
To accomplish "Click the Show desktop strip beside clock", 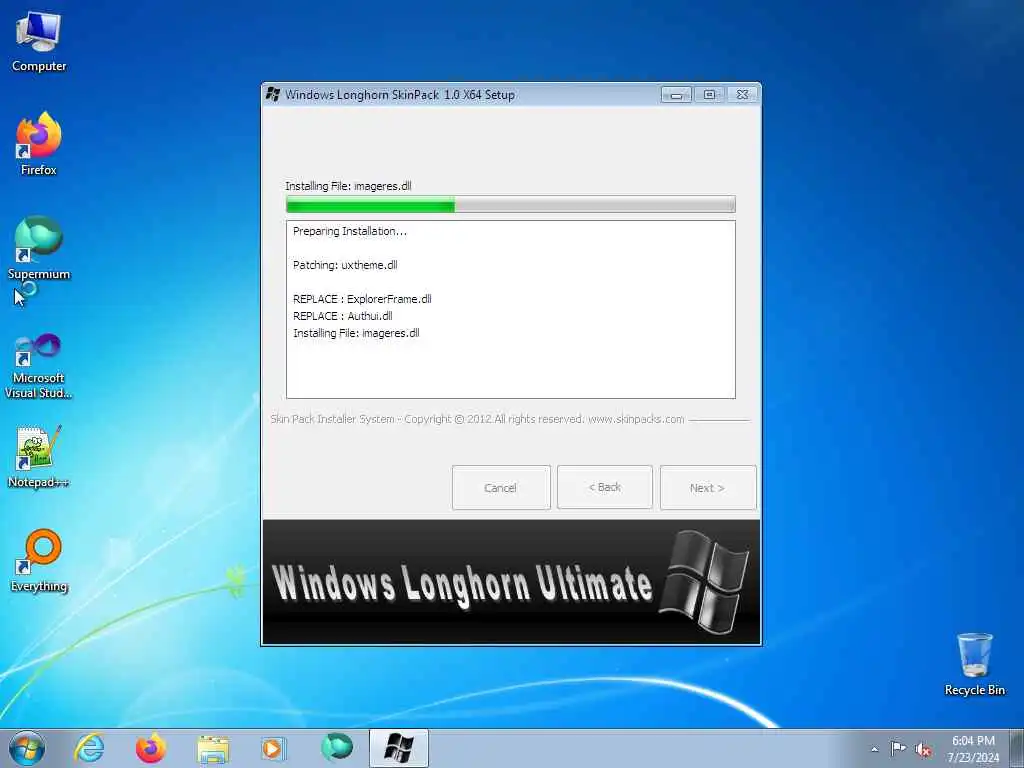I will pyautogui.click(x=1016, y=748).
